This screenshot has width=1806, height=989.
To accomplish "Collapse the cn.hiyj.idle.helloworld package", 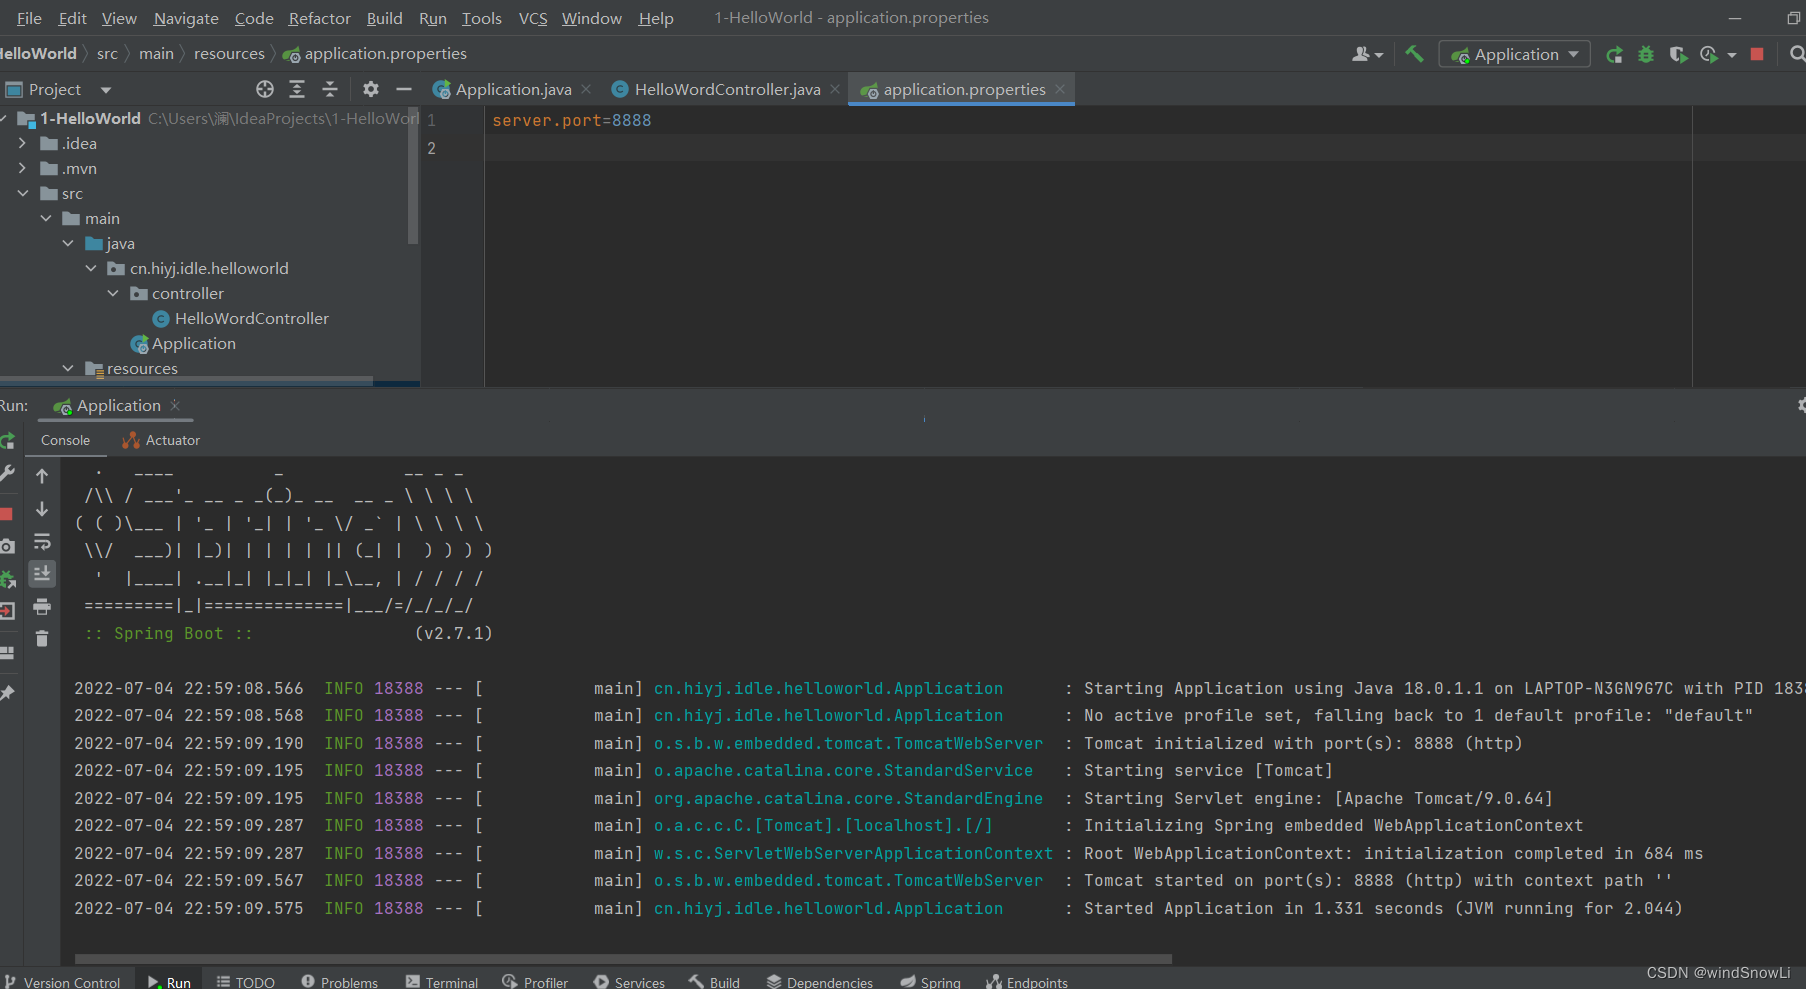I will (91, 268).
